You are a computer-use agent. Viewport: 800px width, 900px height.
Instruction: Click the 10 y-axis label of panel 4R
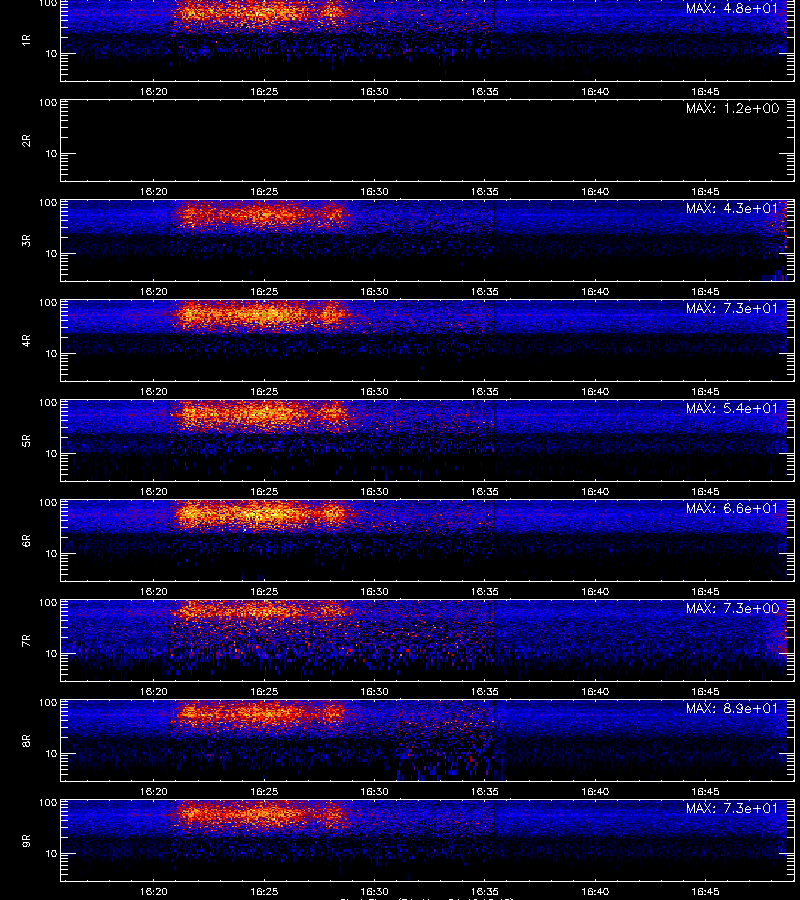51,354
